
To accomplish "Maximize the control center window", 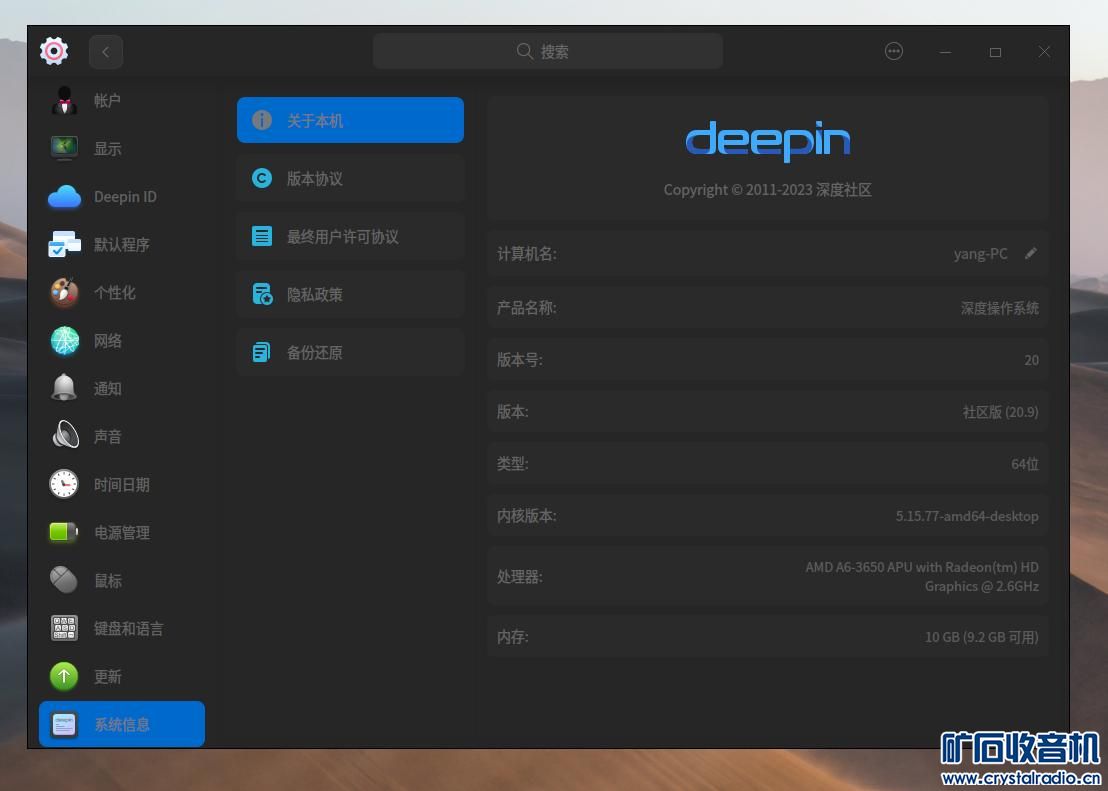I will (995, 52).
